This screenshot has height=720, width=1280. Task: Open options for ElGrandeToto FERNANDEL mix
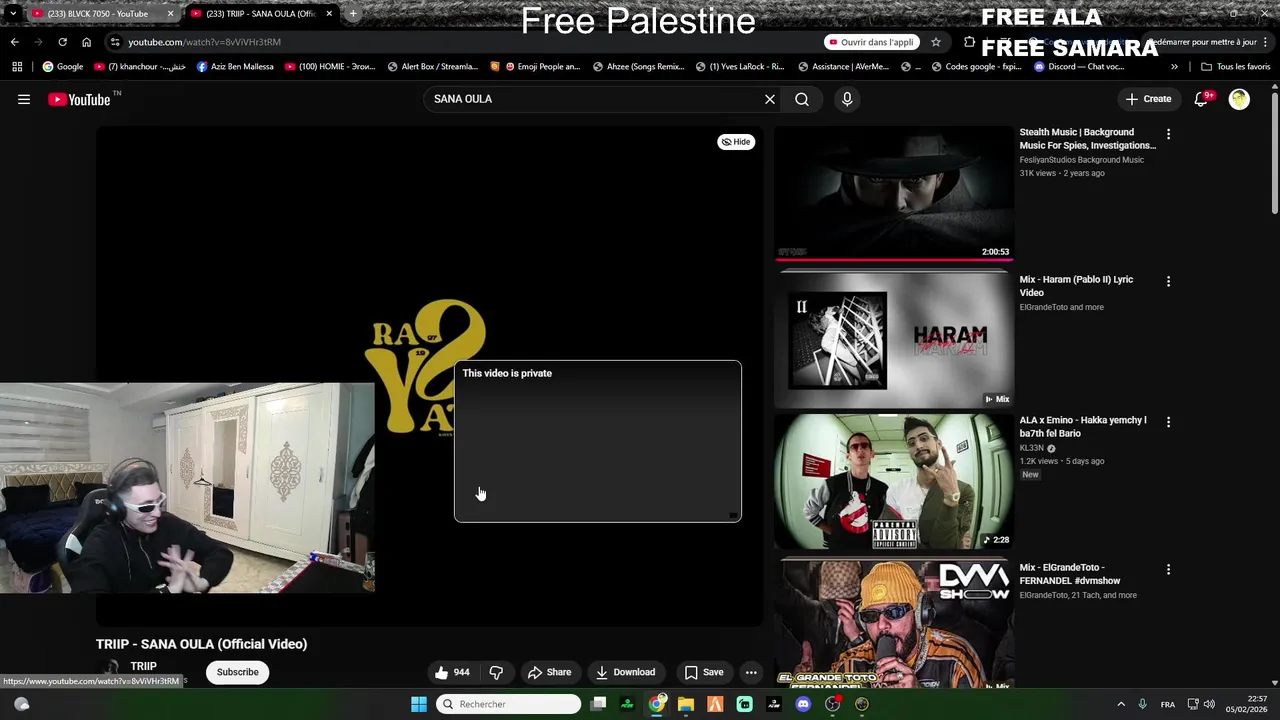[x=1168, y=569]
